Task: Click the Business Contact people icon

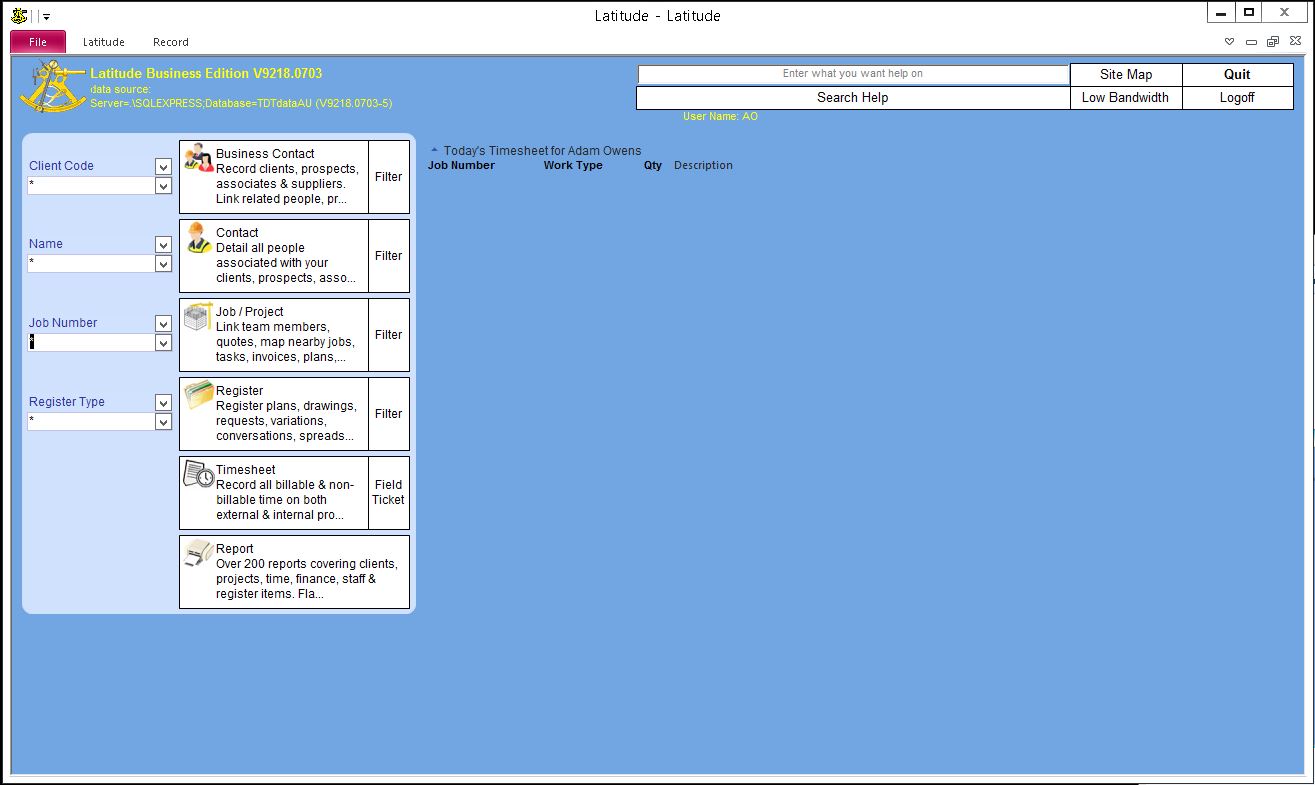Action: coord(199,158)
